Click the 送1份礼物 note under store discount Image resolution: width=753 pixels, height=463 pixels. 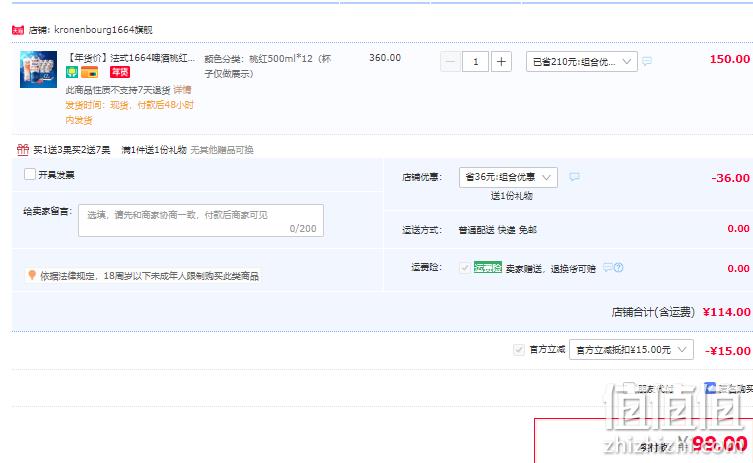coord(511,195)
